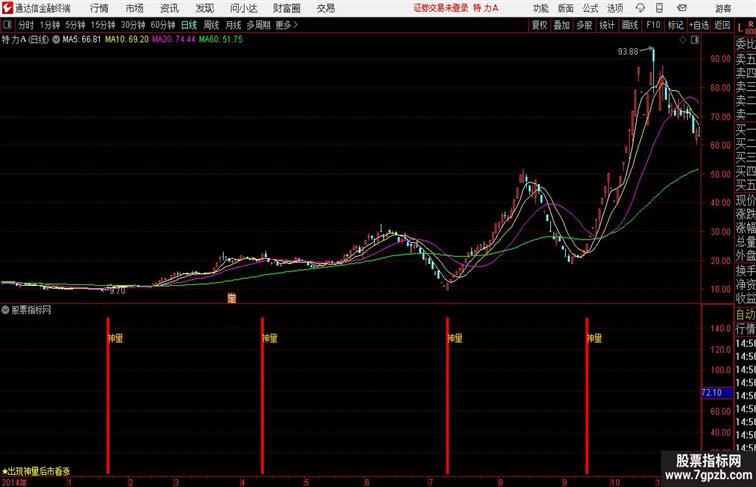The image size is (756, 487).
Task: Click the 出现神量后市看涨 indicator note
Action: (x=39, y=472)
